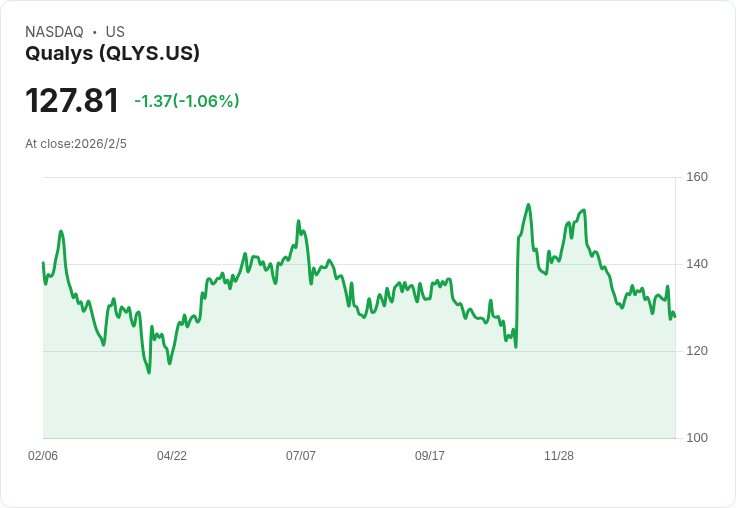This screenshot has height=508, width=736.
Task: Select the 04/22 date on x-axis
Action: pyautogui.click(x=172, y=456)
